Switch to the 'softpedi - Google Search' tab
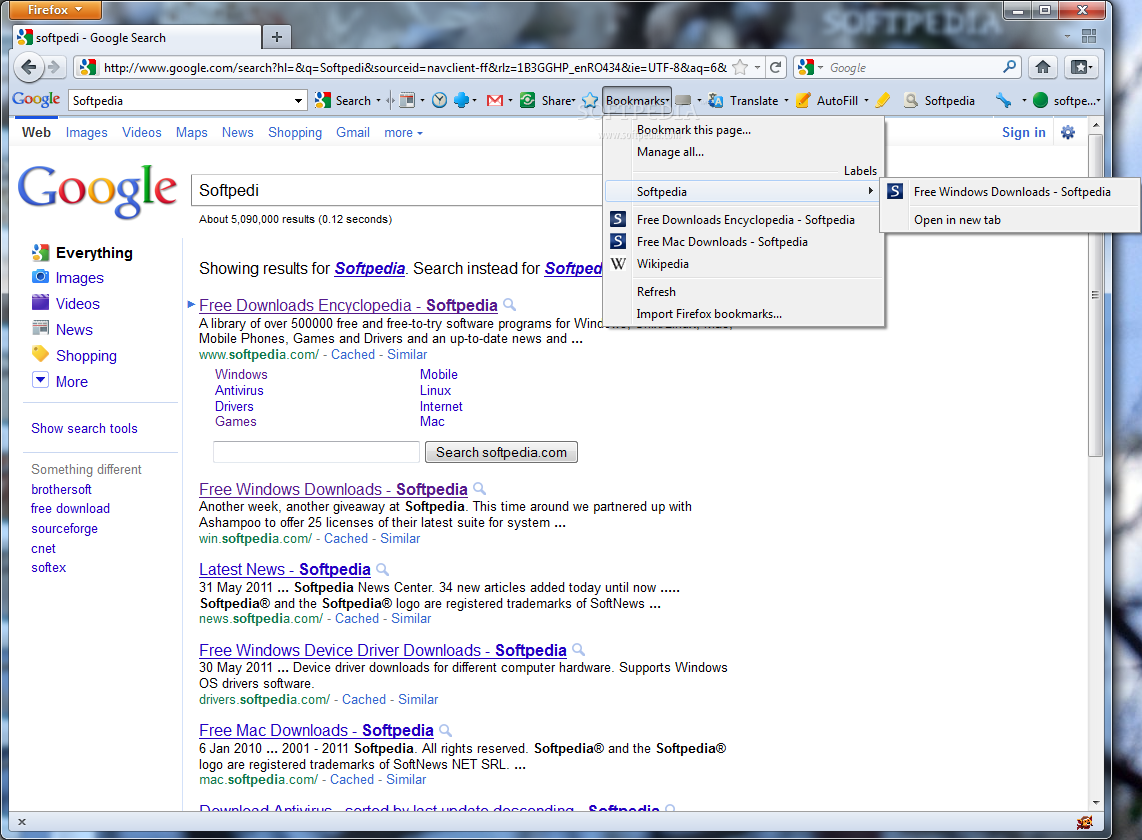The height and width of the screenshot is (840, 1142). click(x=137, y=37)
